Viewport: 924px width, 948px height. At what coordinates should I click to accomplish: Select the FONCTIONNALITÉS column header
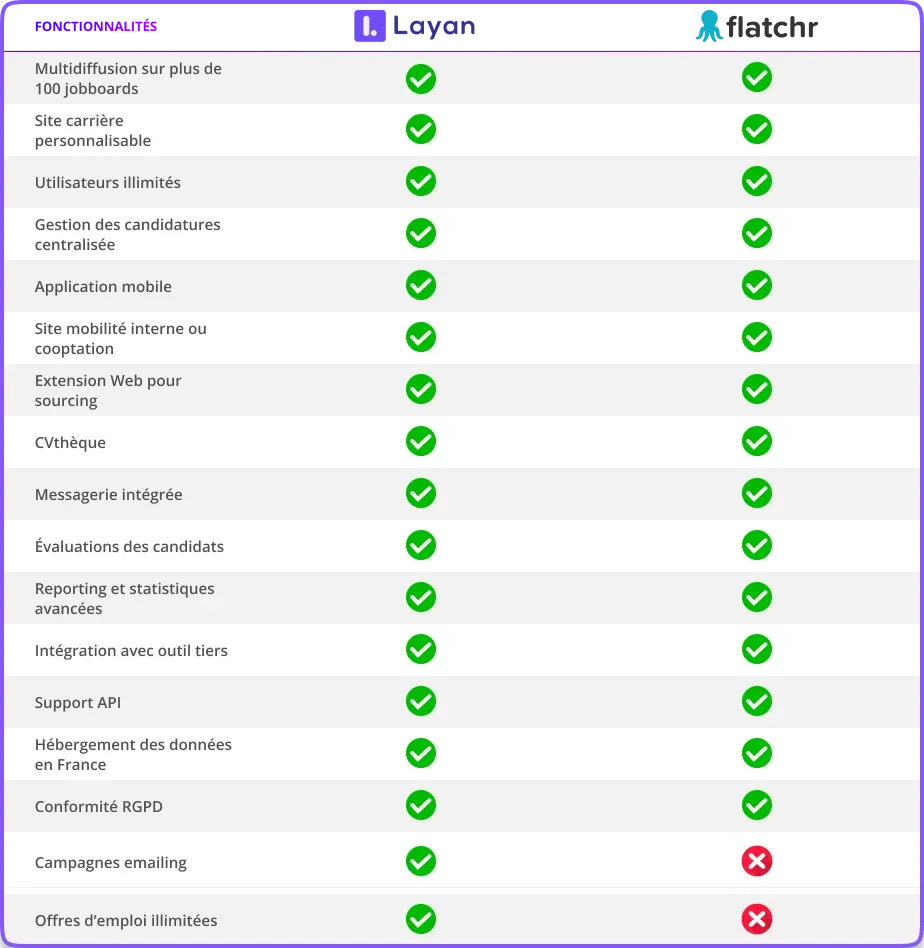96,27
